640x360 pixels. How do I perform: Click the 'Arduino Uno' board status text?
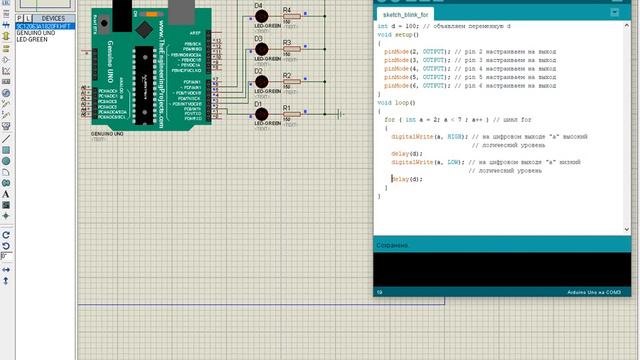pos(594,292)
